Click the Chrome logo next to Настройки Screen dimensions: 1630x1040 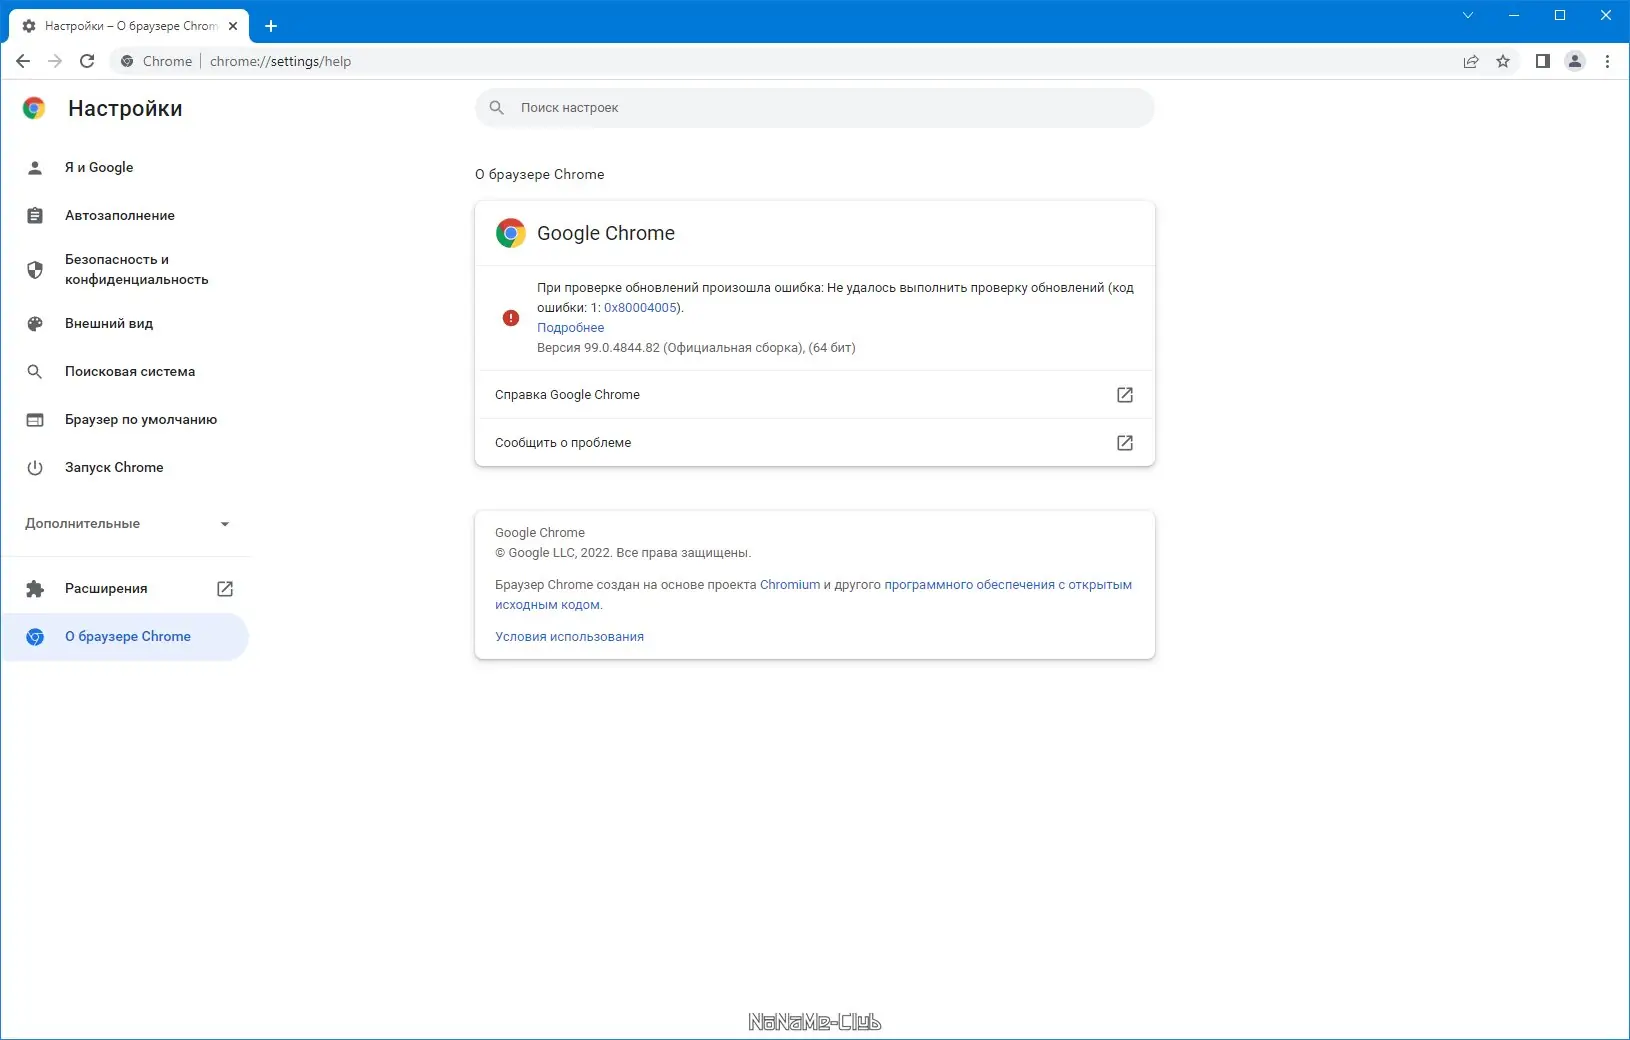[34, 109]
